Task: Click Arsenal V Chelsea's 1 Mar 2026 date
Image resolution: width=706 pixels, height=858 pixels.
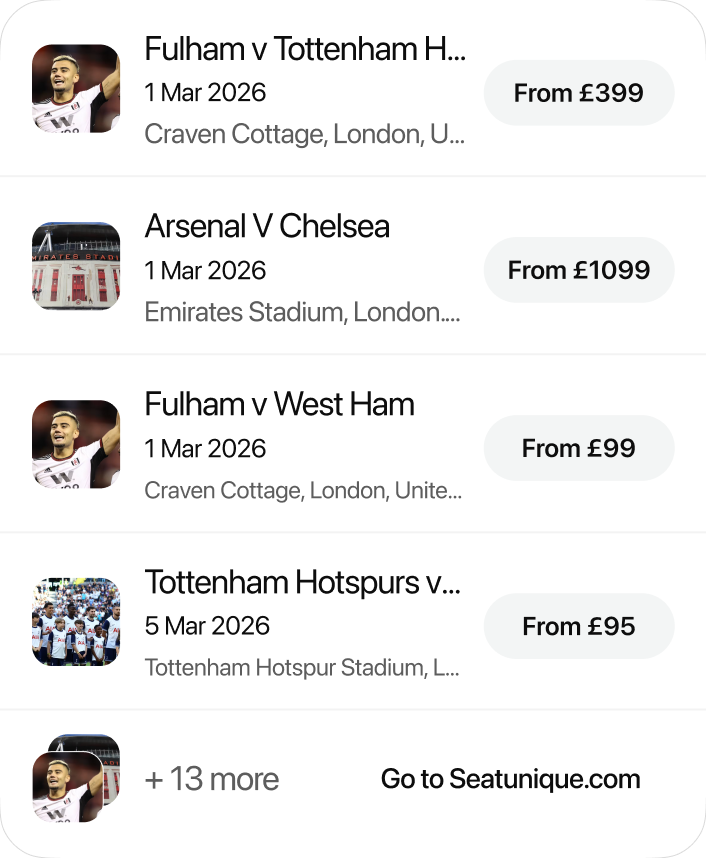Action: (x=205, y=271)
